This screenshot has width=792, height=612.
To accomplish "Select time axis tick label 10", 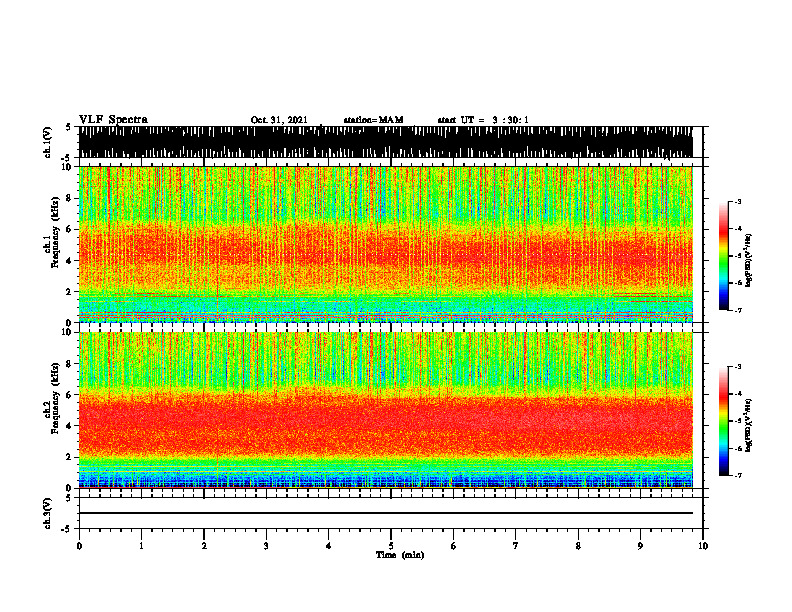I will click(x=703, y=546).
